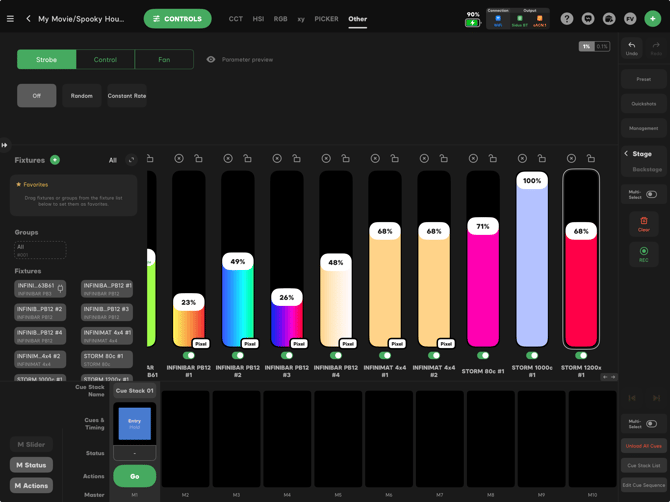Collapse the Stage panel chevron

pyautogui.click(x=626, y=153)
